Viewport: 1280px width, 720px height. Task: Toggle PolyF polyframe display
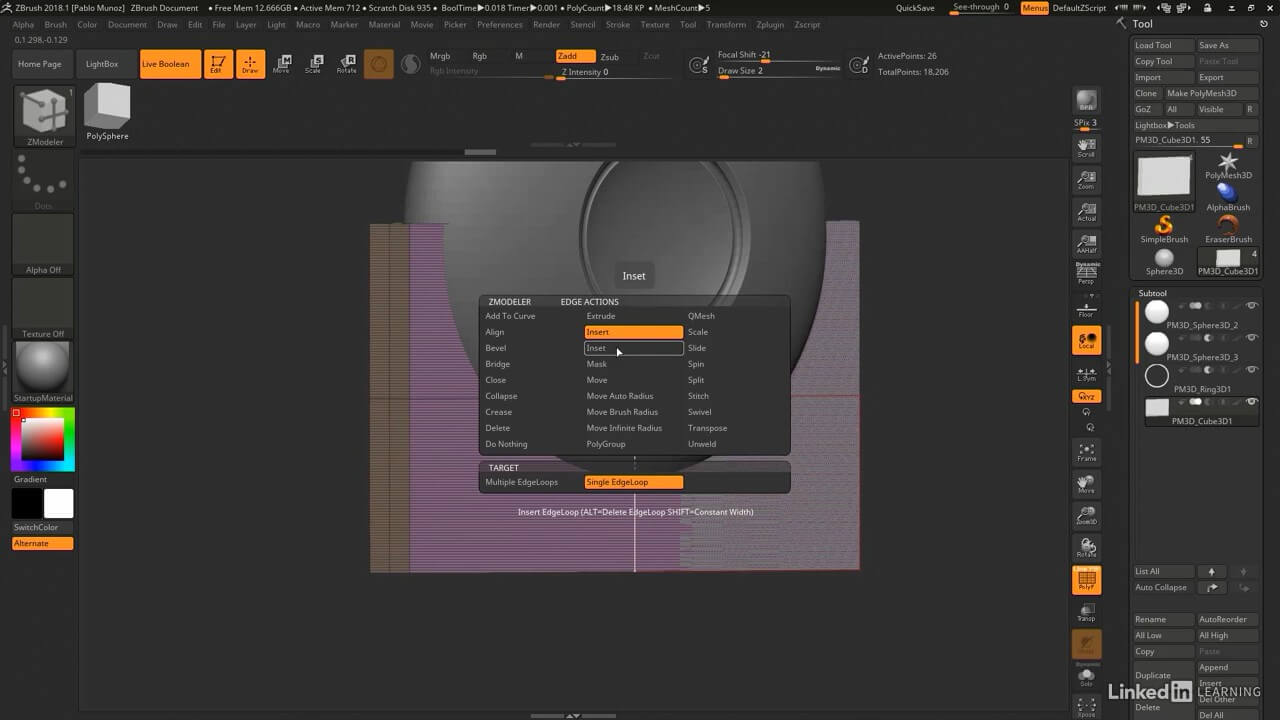coord(1086,580)
